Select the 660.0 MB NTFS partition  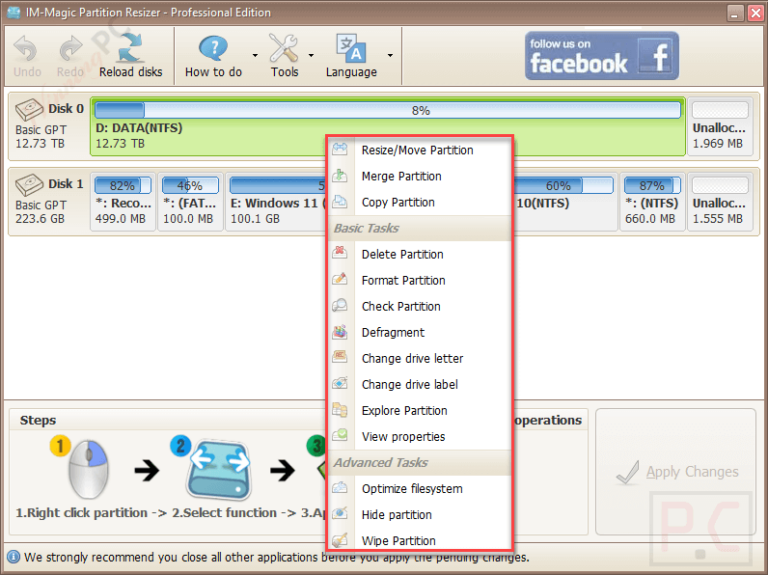click(x=652, y=201)
